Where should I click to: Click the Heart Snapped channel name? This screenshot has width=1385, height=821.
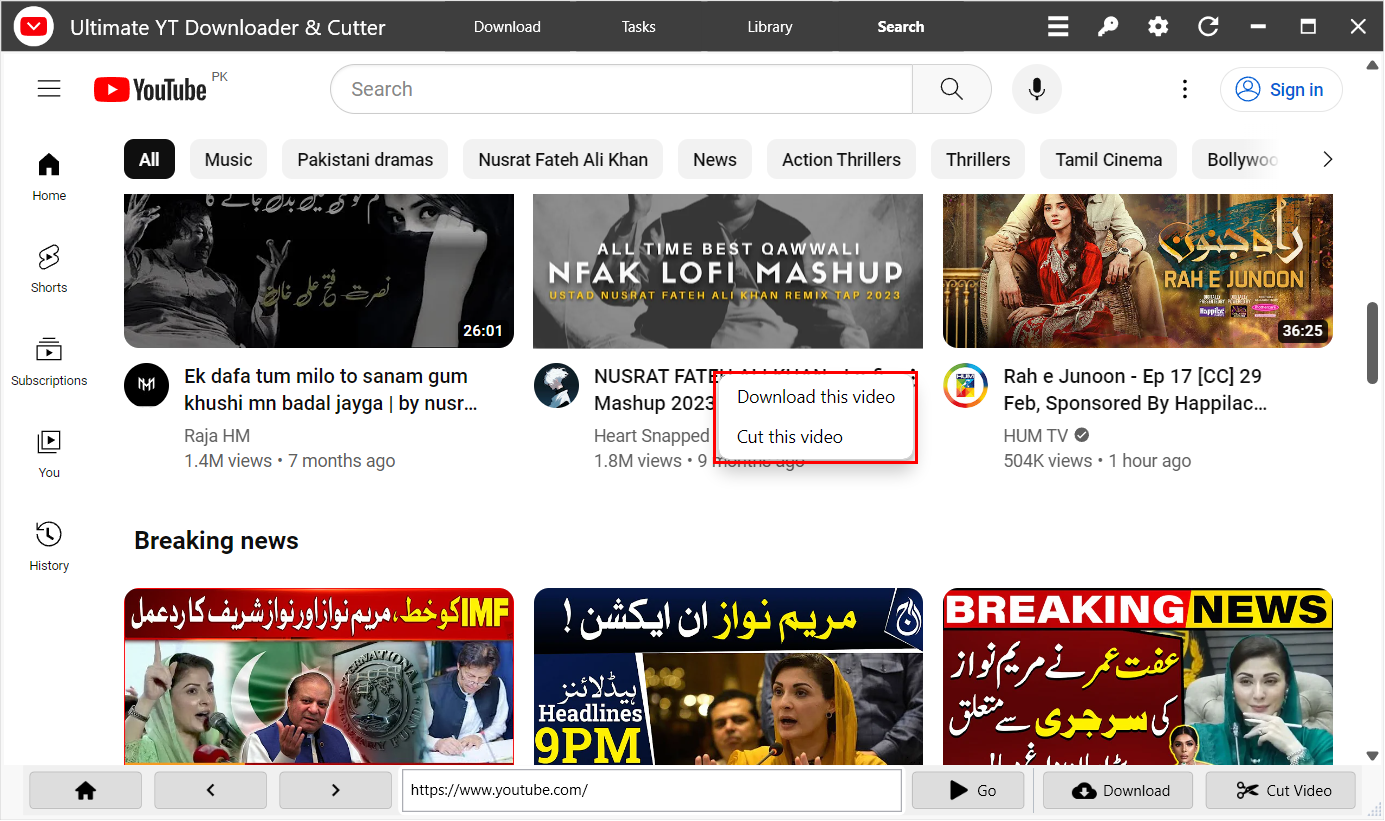point(651,436)
